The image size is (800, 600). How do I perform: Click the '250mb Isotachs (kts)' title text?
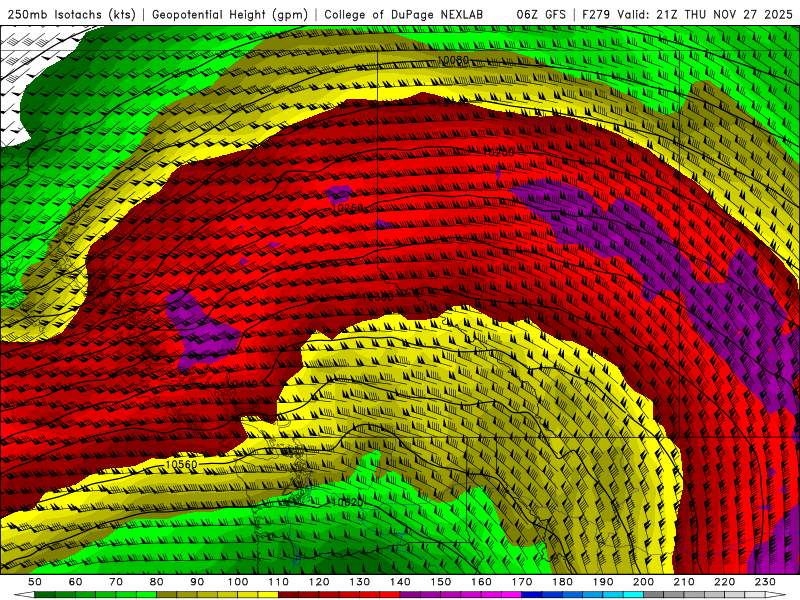point(71,15)
